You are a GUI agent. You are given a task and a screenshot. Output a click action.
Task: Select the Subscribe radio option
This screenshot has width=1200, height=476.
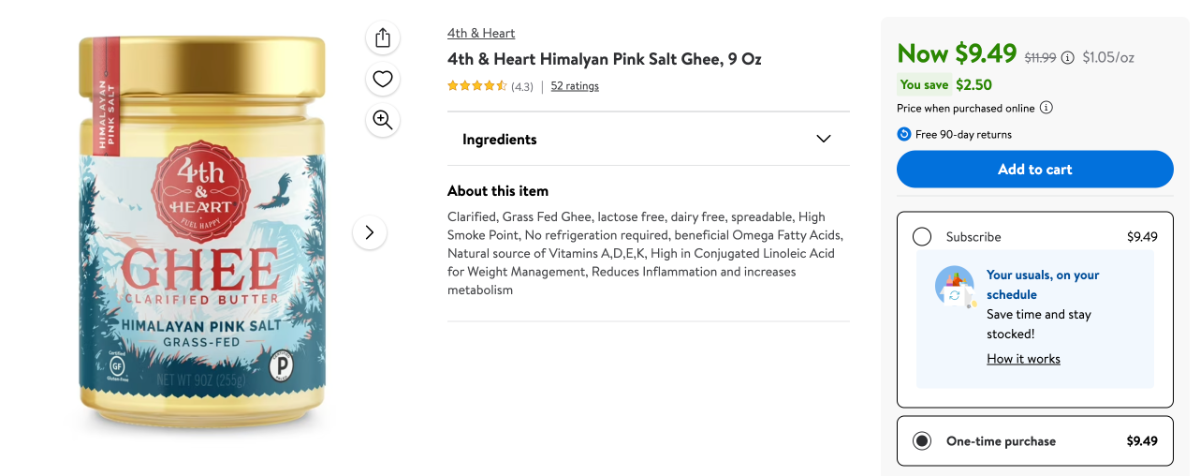coord(922,237)
